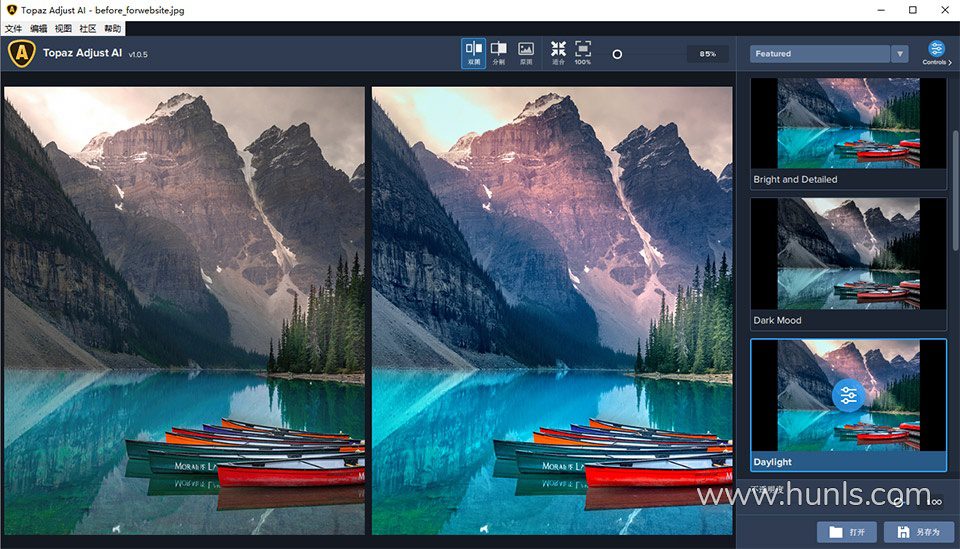
Task: Open the 文件 menu
Action: tap(13, 29)
